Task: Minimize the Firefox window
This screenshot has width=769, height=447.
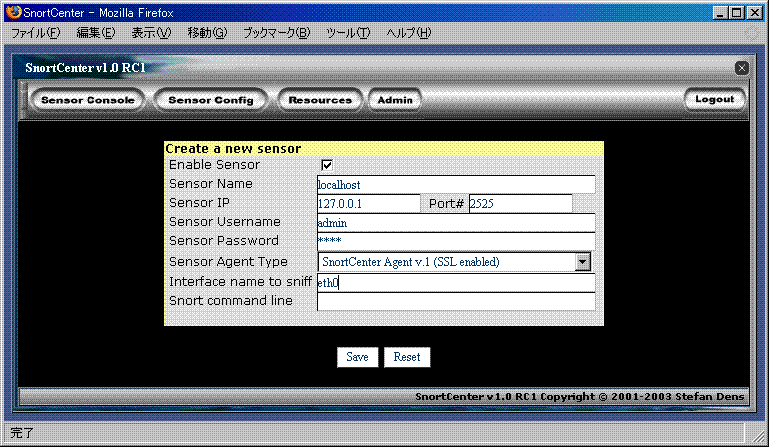Action: pyautogui.click(x=719, y=13)
